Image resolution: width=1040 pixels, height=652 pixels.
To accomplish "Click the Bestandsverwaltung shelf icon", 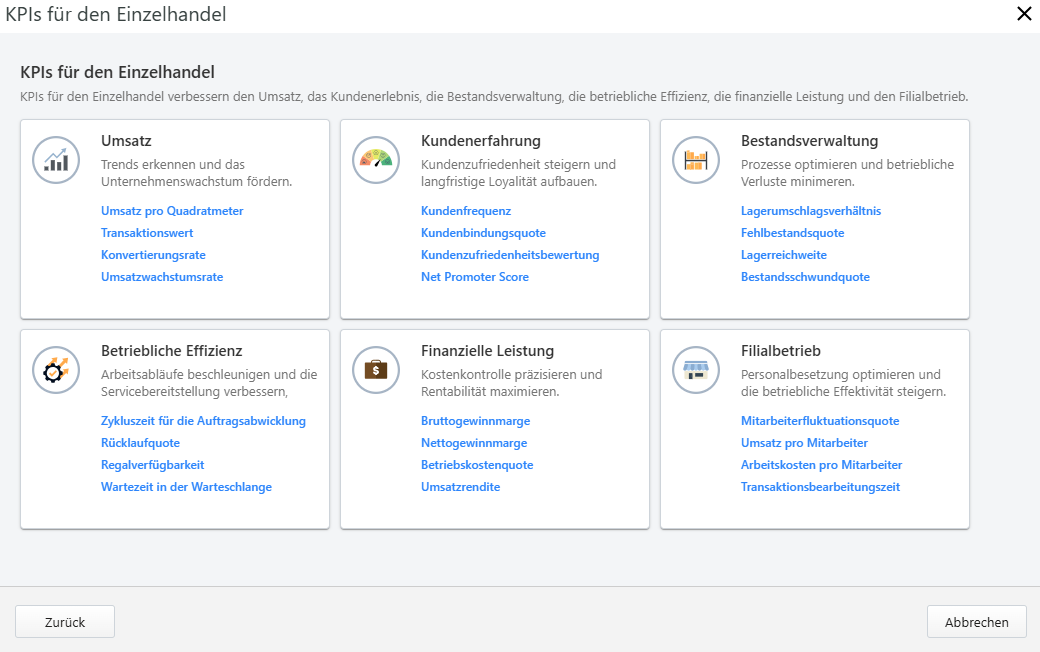I will pyautogui.click(x=696, y=160).
